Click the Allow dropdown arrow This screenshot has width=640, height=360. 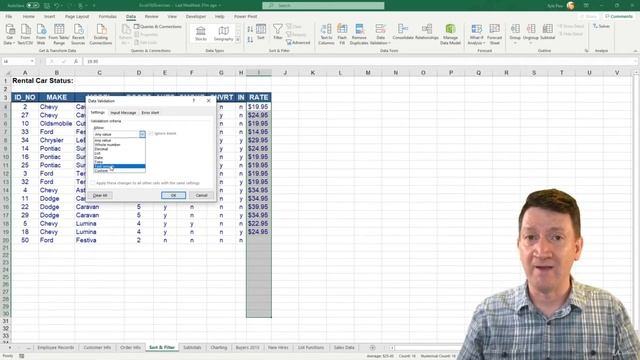pyautogui.click(x=142, y=134)
